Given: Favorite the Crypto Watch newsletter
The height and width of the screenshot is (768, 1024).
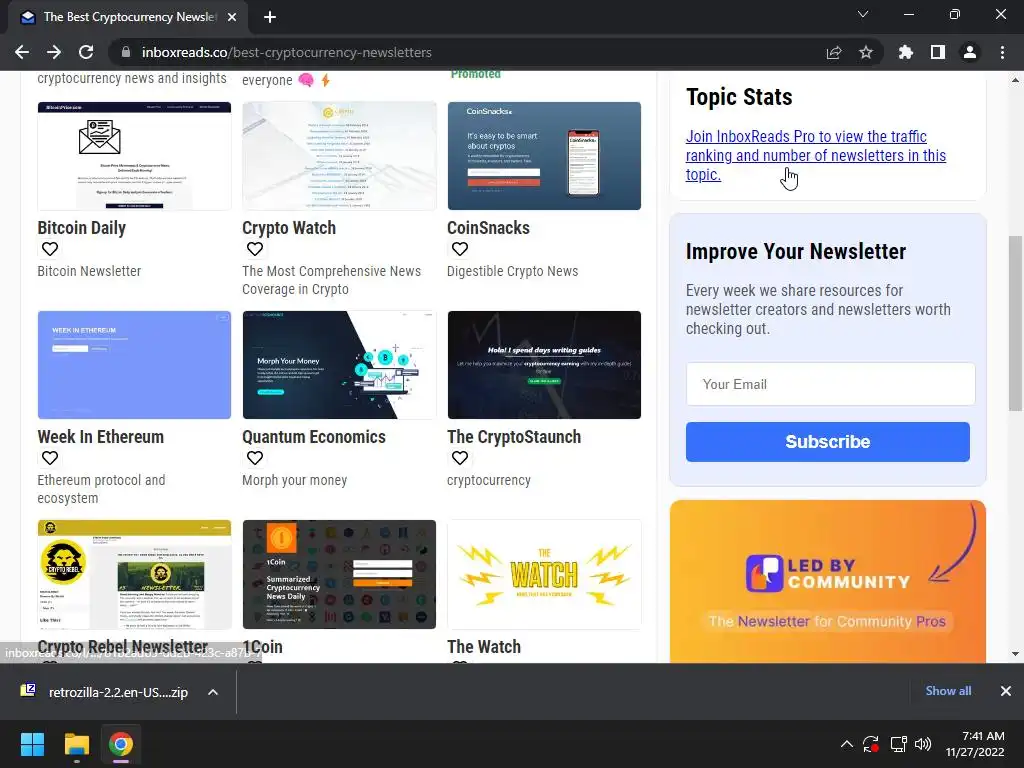Looking at the screenshot, I should 255,249.
